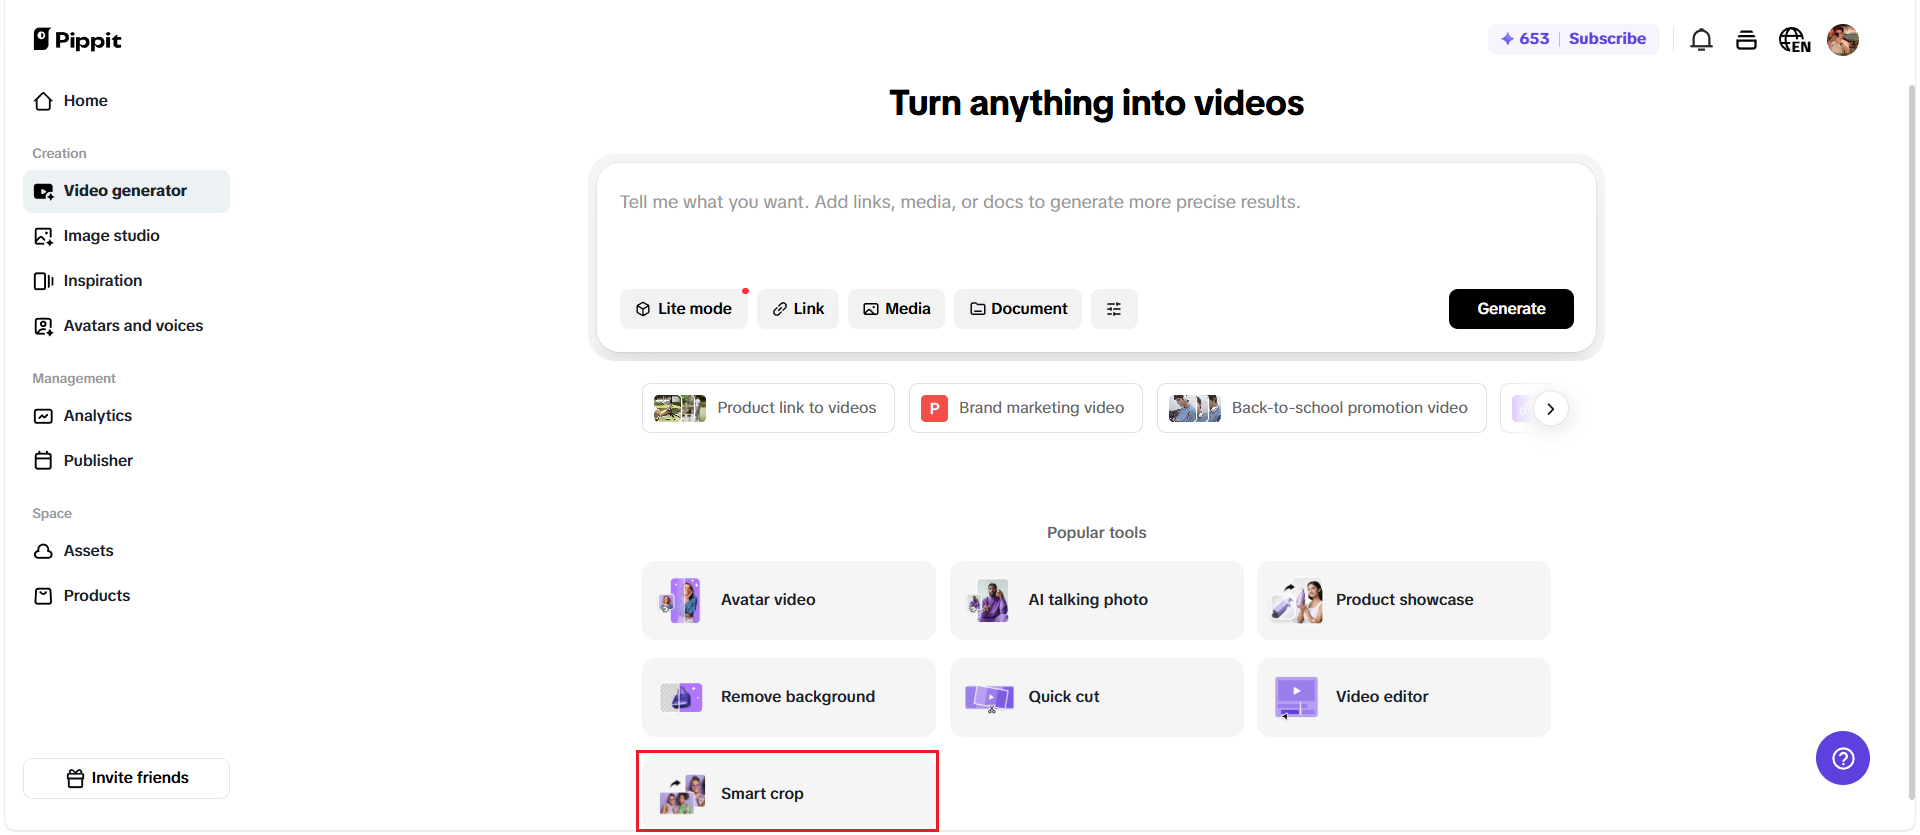Screen dimensions: 1920x835
Task: Toggle the Lite mode option
Action: click(684, 309)
